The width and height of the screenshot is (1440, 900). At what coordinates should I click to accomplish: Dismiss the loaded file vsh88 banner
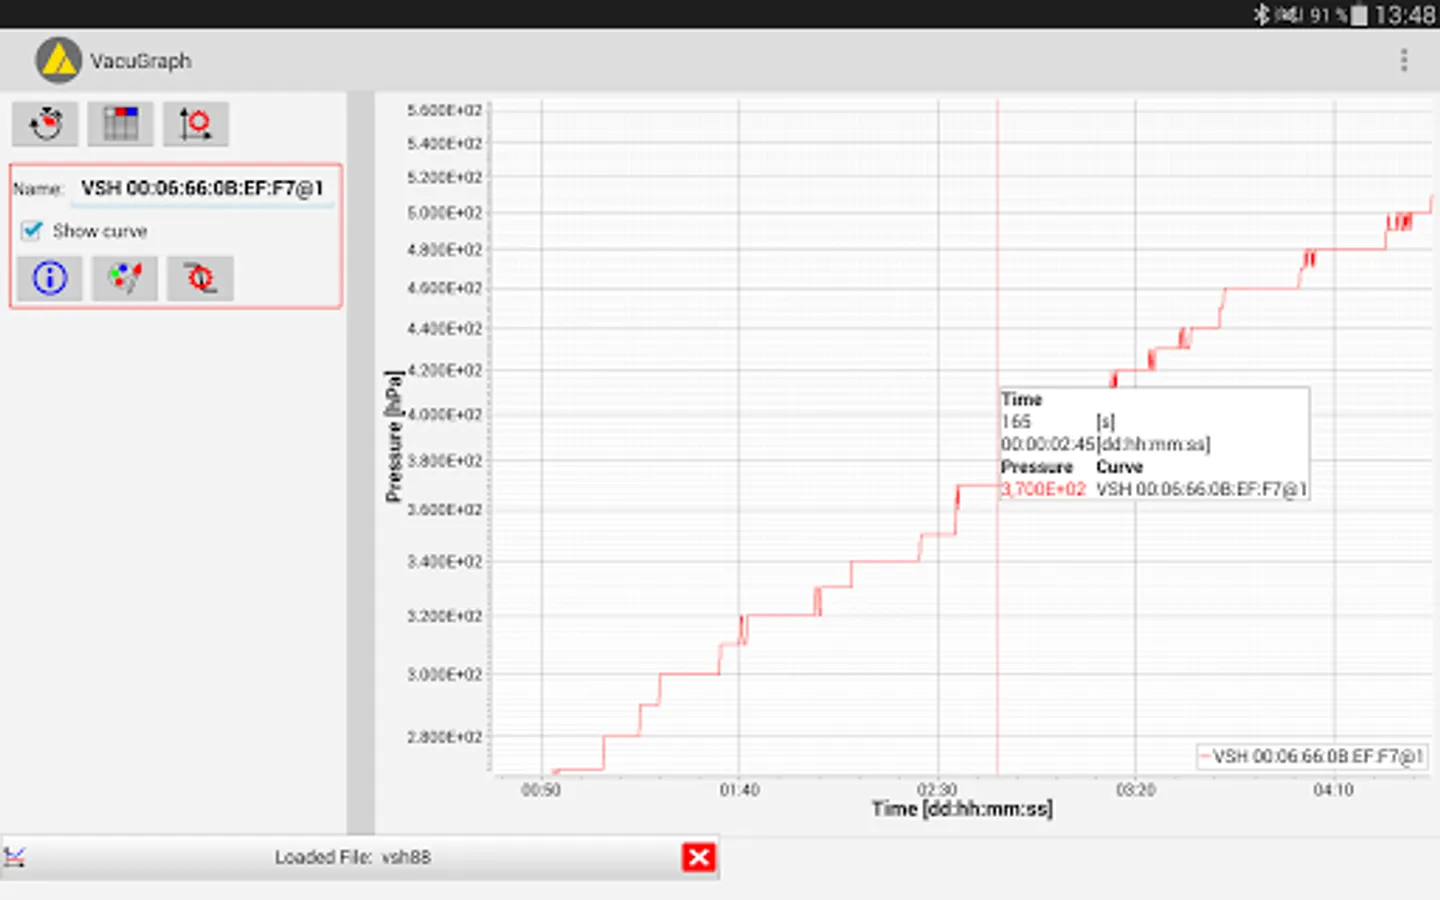[x=698, y=857]
